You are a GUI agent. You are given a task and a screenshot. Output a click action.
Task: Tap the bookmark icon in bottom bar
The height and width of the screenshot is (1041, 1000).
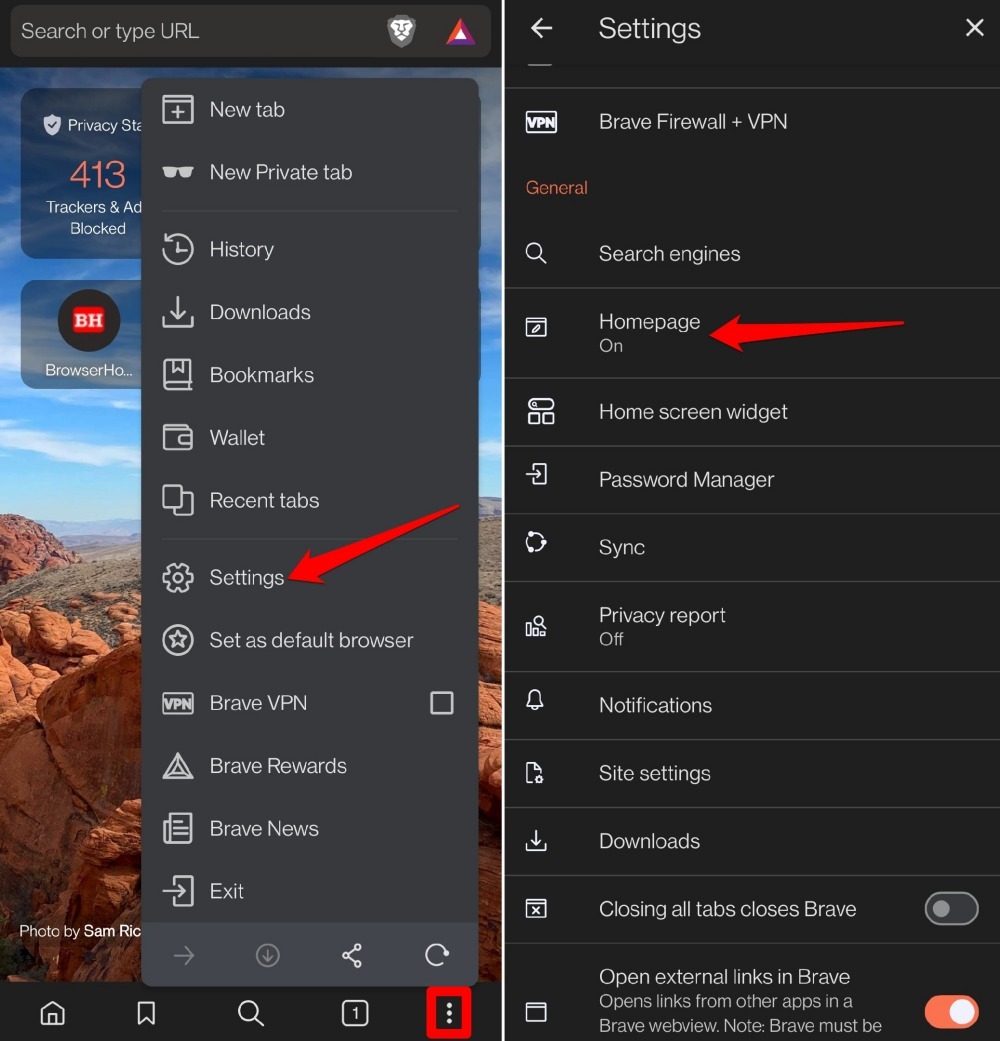(146, 1013)
